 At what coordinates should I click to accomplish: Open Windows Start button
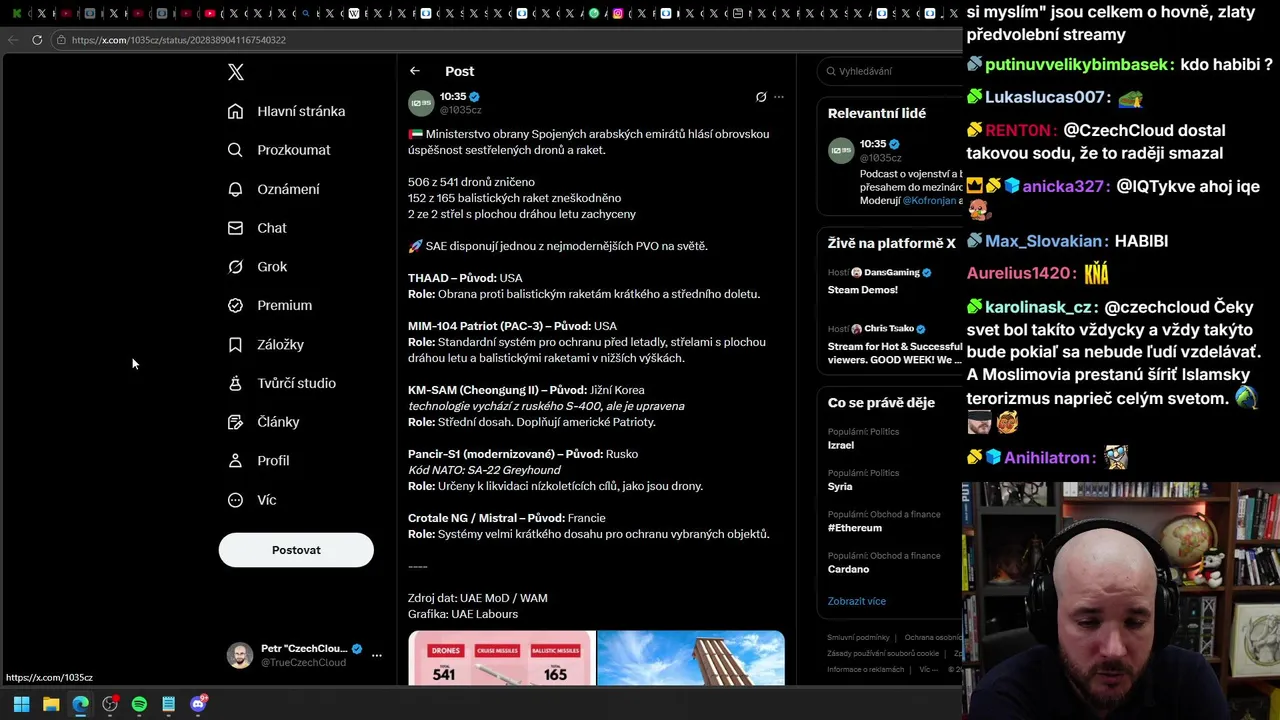21,704
